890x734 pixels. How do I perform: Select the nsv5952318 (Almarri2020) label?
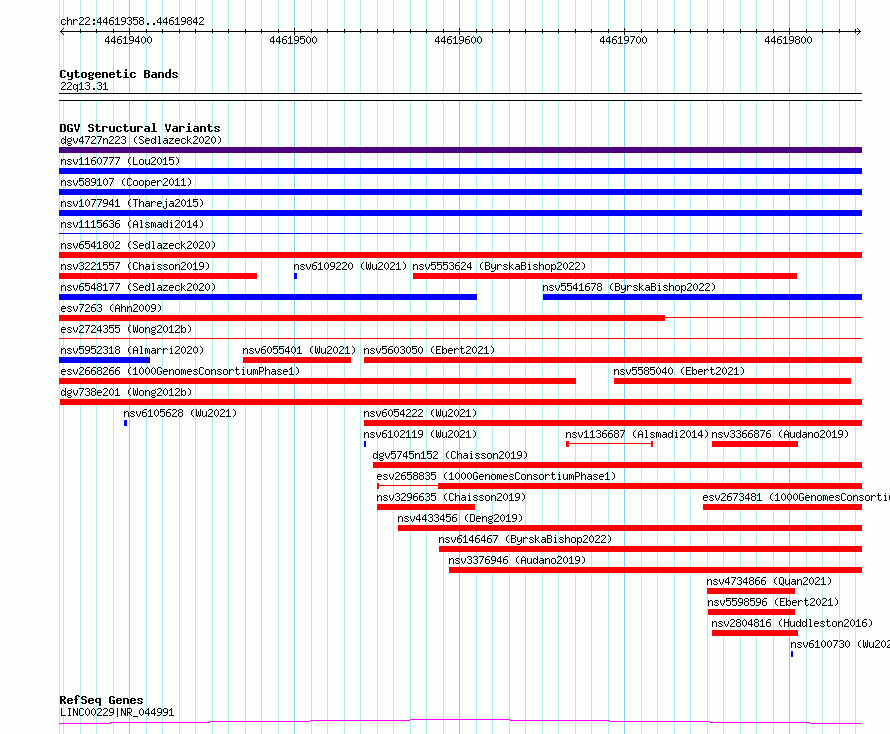click(132, 350)
